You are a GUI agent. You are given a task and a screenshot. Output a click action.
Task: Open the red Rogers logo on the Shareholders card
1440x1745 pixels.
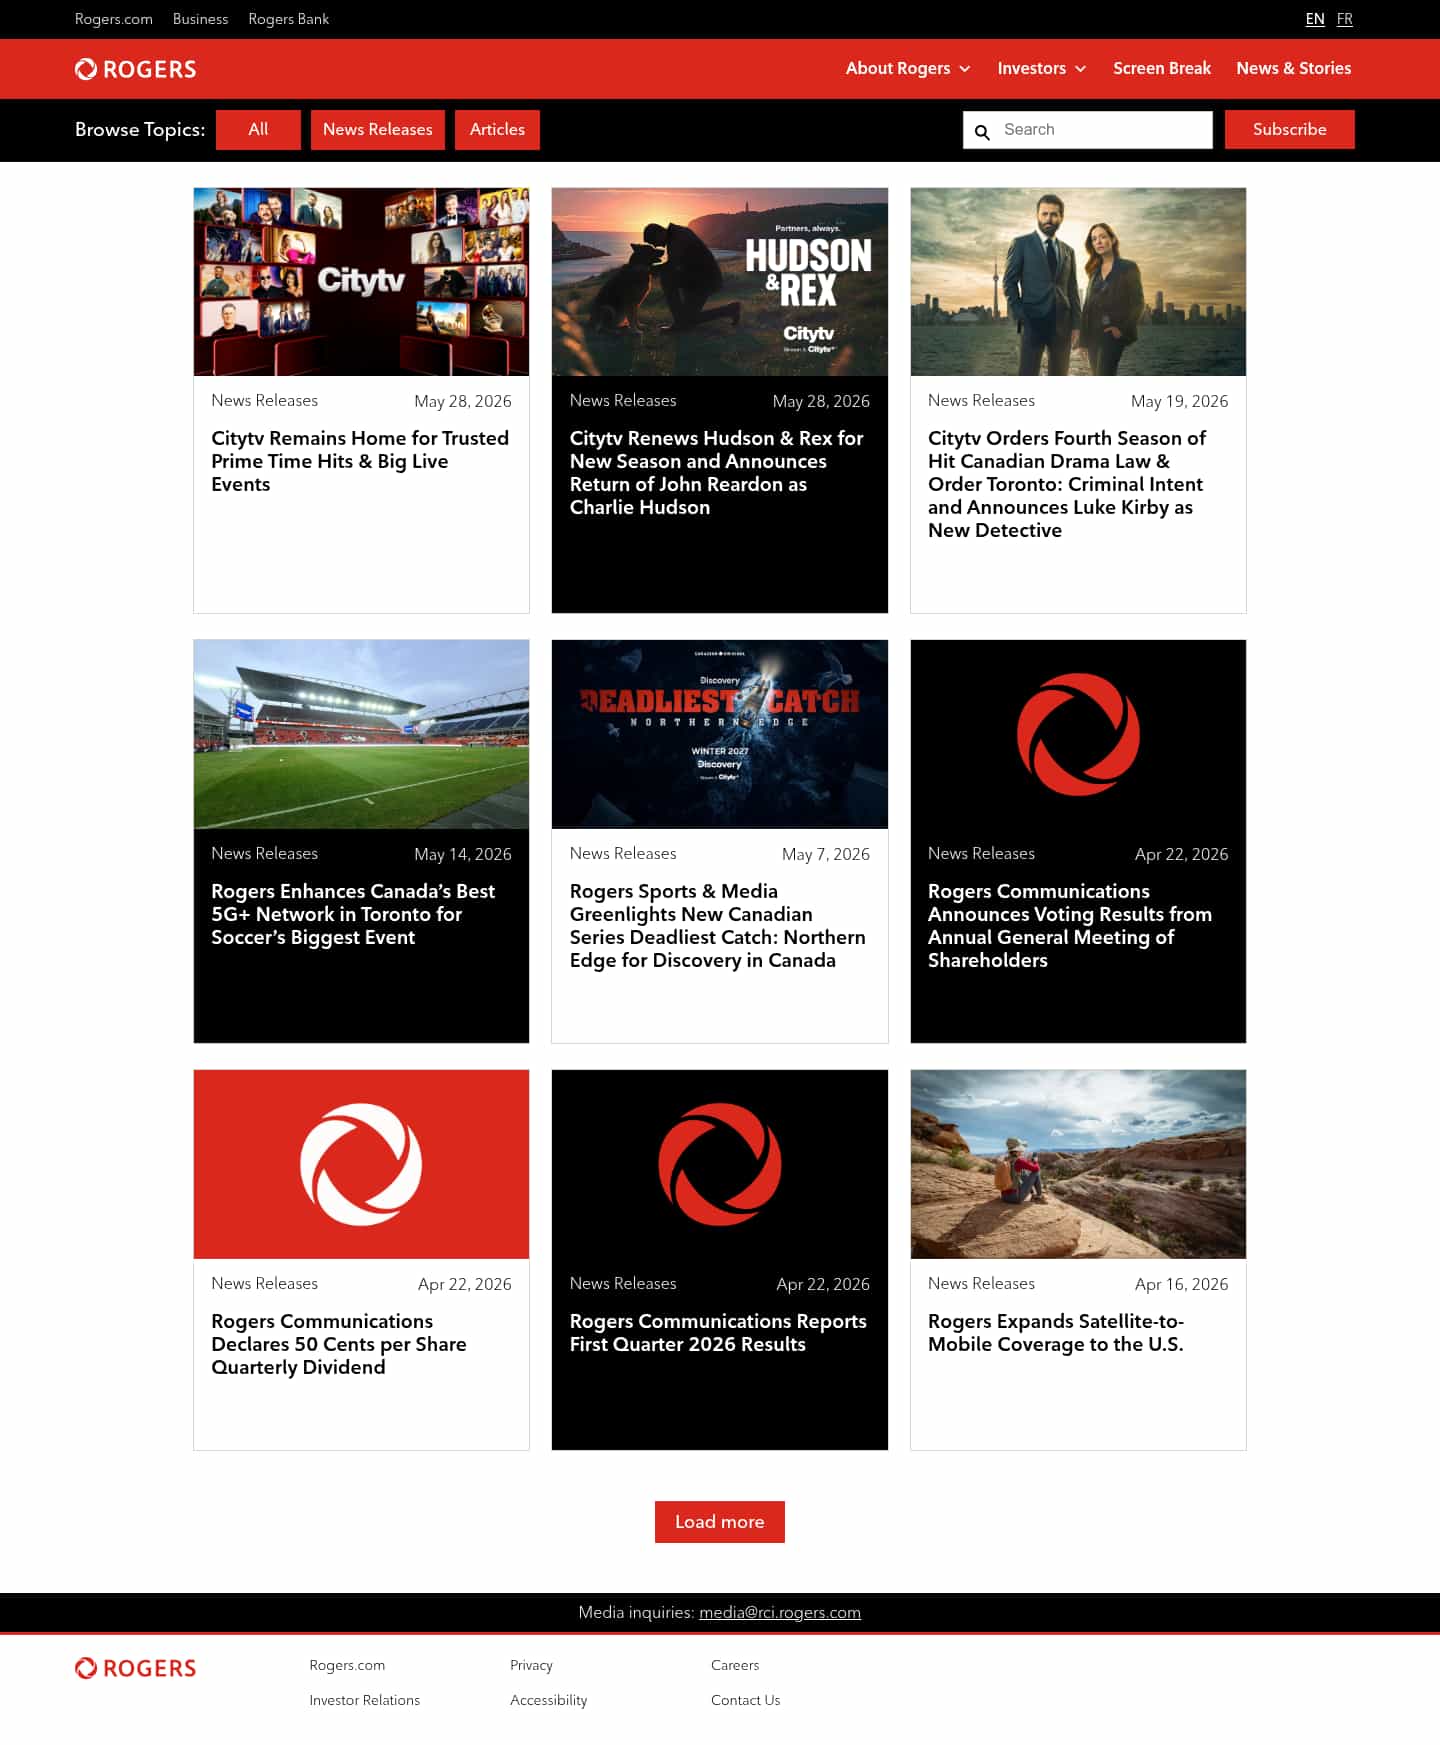point(1078,734)
